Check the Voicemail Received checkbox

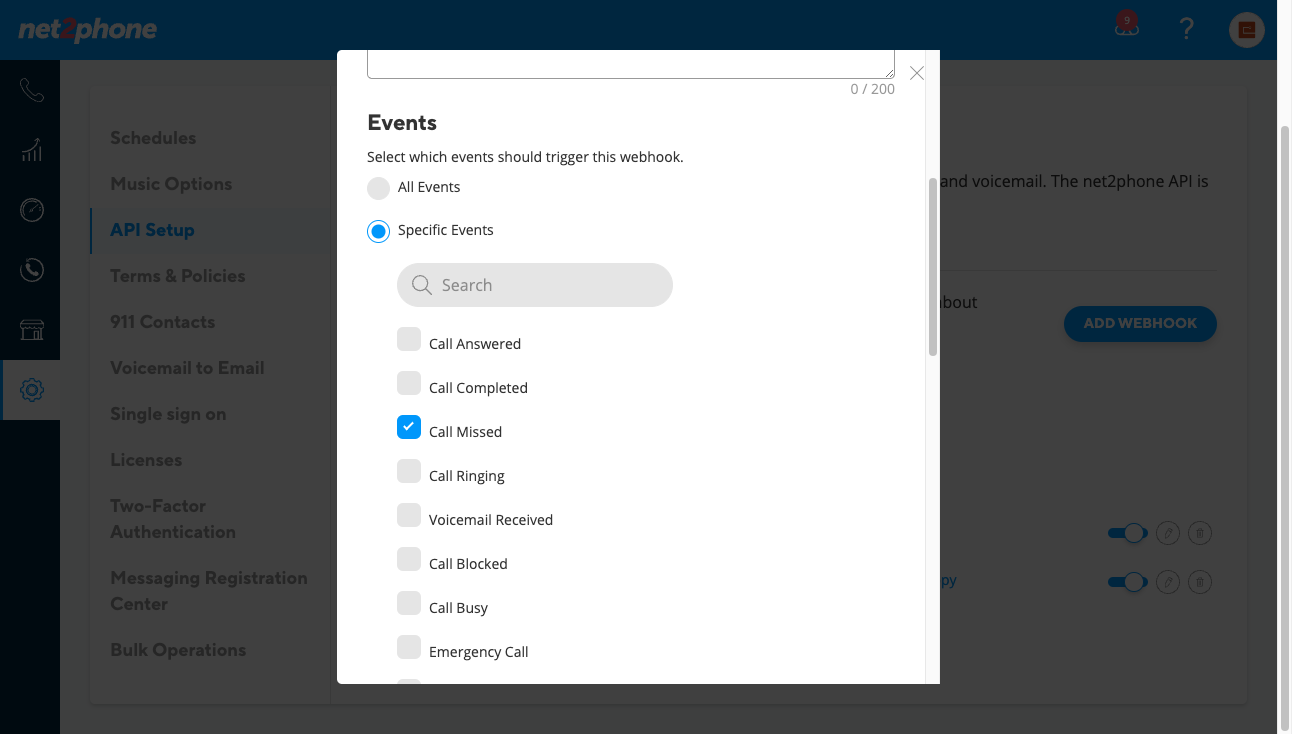[409, 515]
